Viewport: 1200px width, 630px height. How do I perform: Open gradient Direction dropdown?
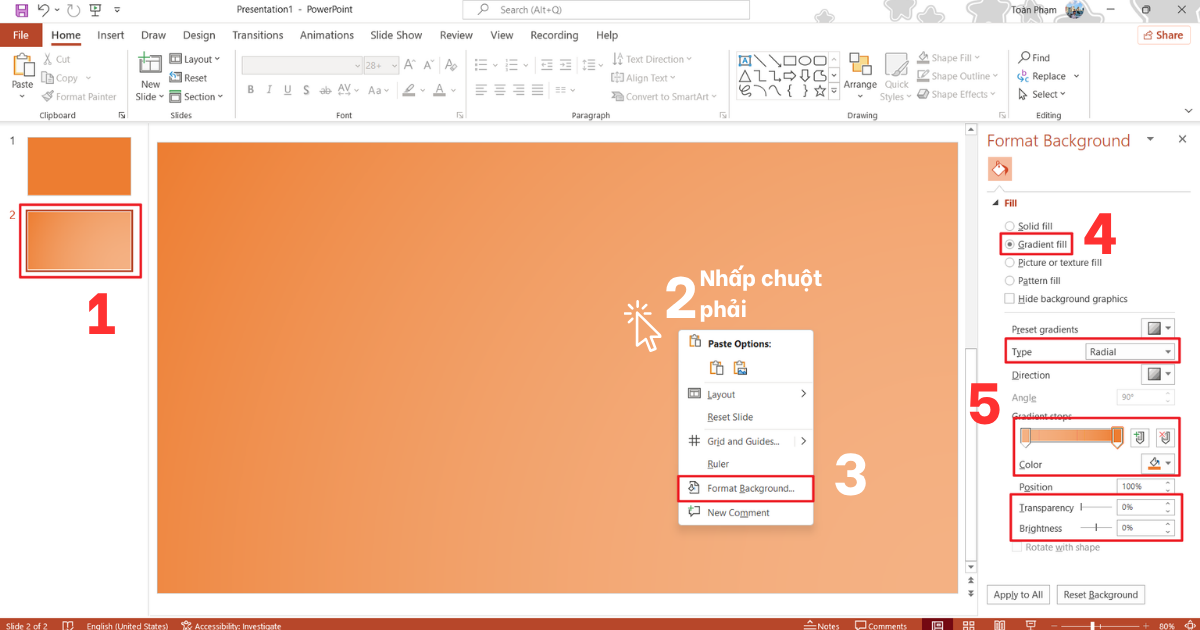click(1158, 375)
